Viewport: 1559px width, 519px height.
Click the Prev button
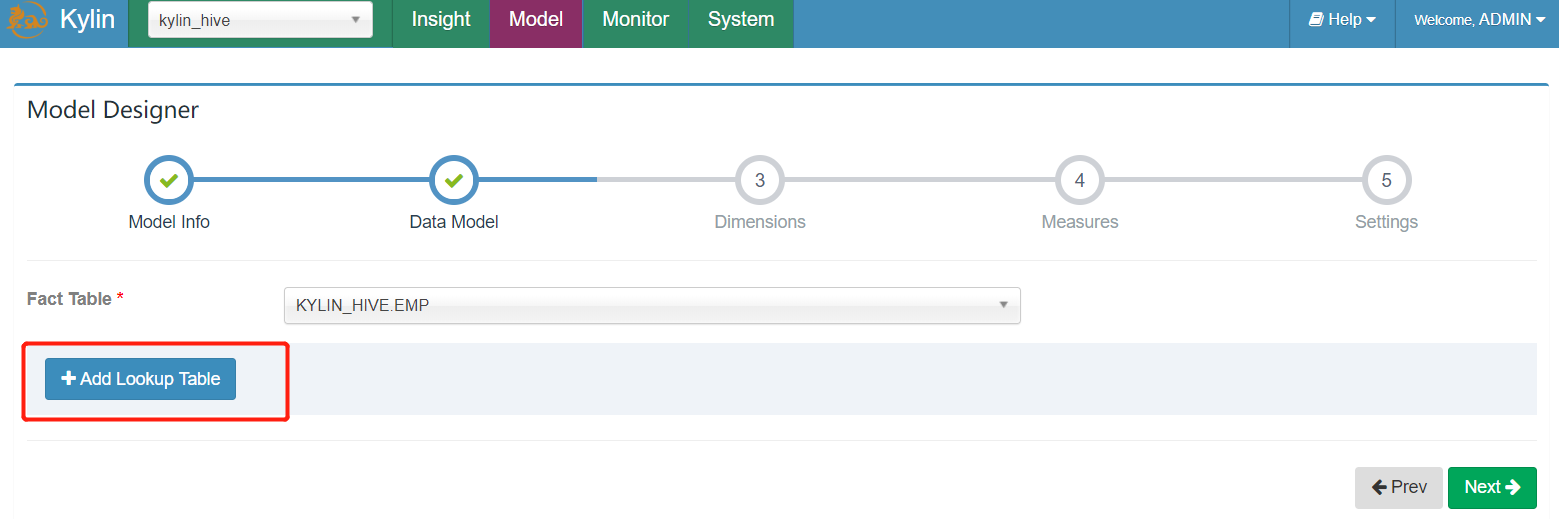(x=1398, y=487)
